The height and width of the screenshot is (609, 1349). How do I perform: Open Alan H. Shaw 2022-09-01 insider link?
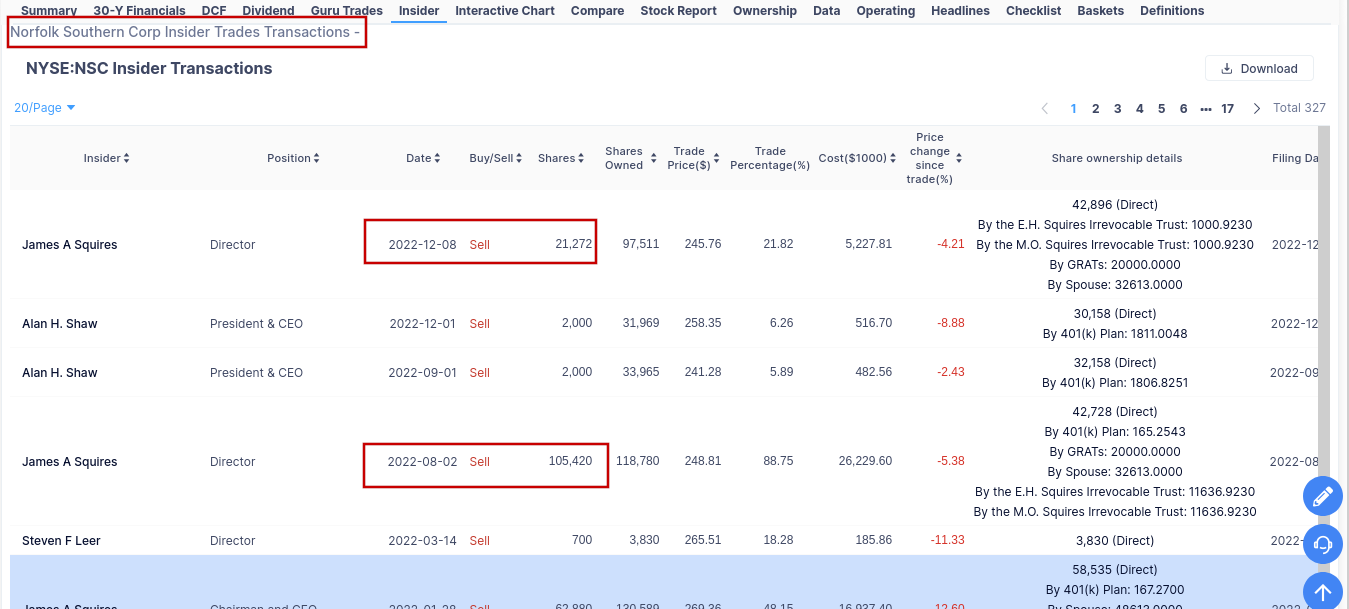click(x=60, y=372)
